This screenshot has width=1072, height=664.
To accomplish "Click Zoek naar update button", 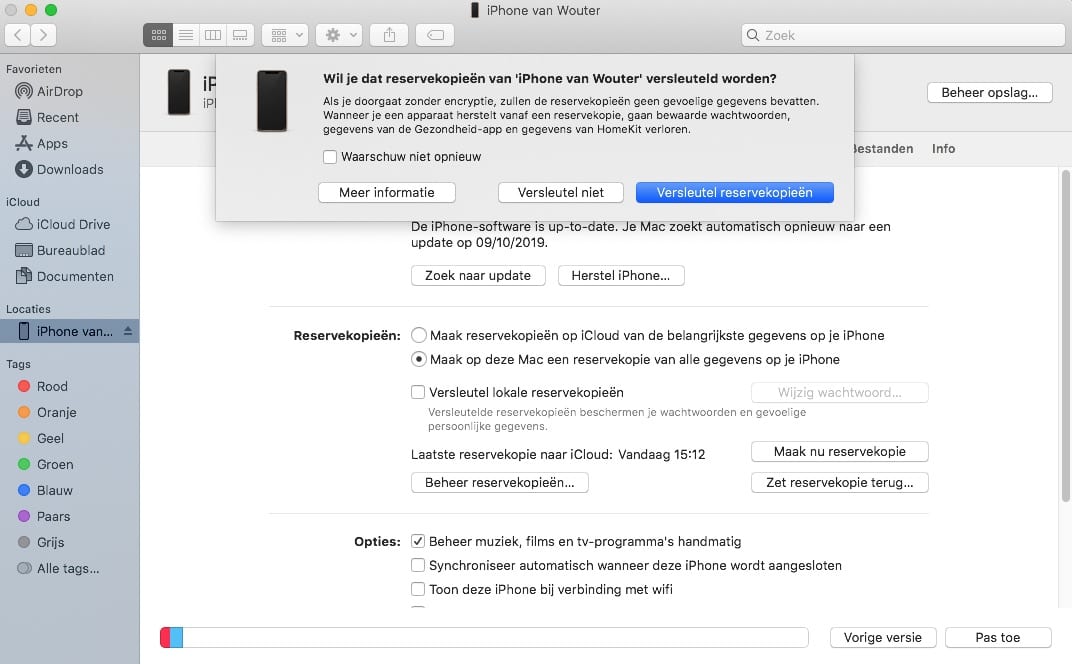I will (478, 276).
